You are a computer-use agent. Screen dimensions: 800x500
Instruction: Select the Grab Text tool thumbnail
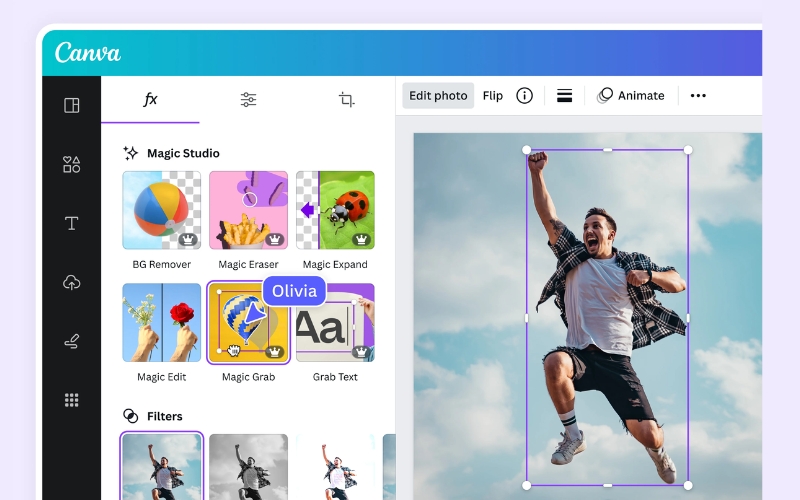click(335, 322)
